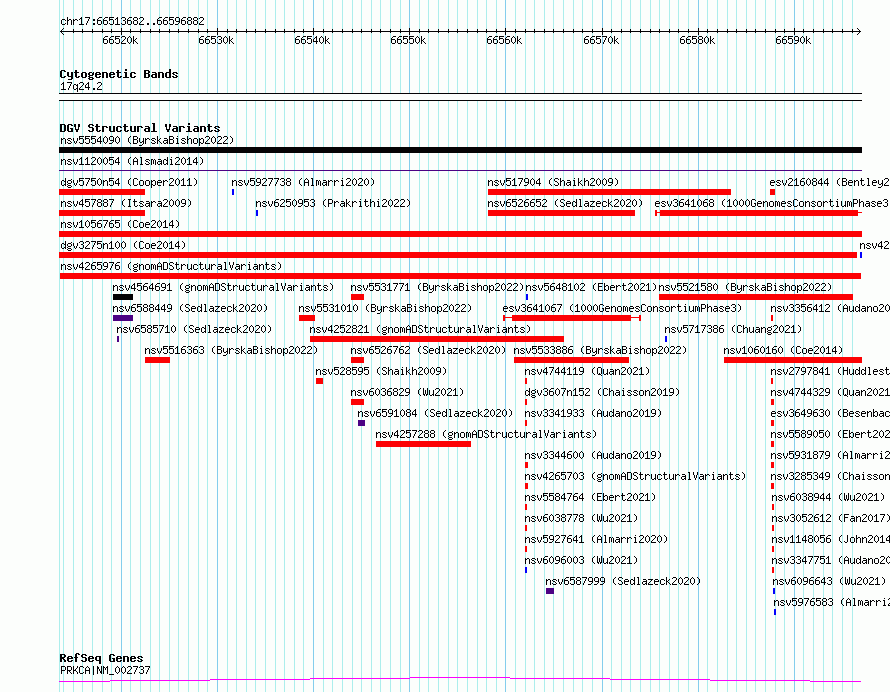
Task: Open nsv5976583 Almarri label
Action: pos(832,602)
